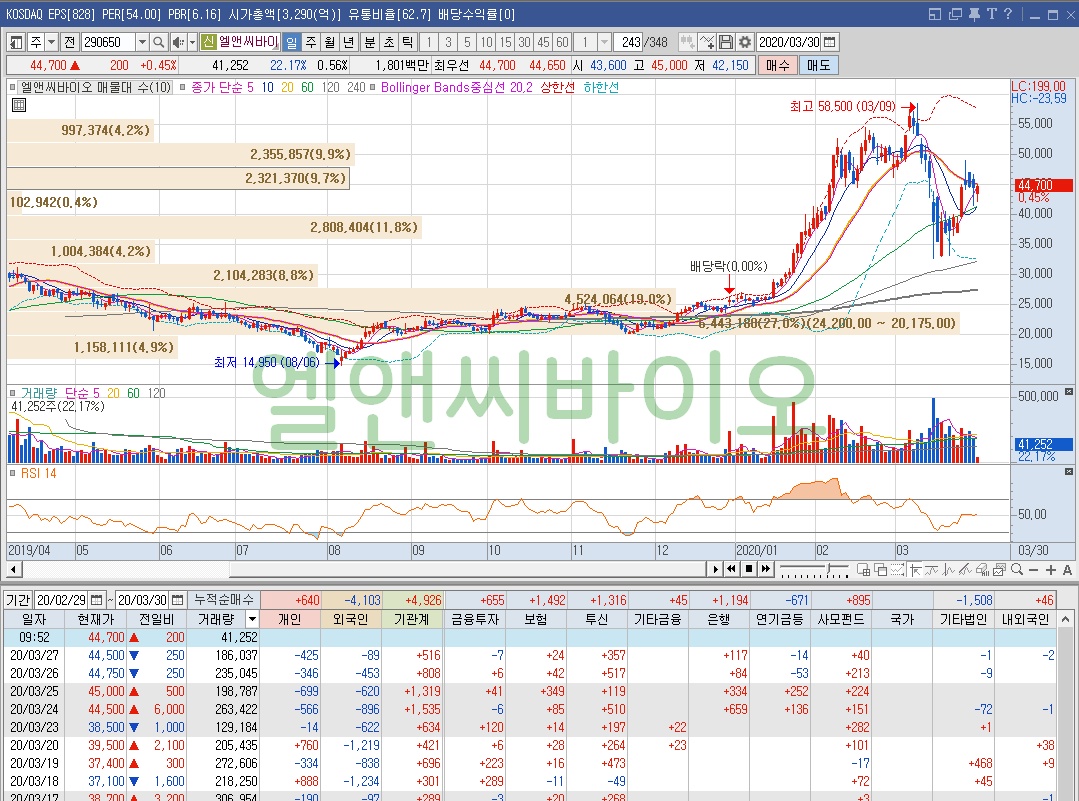Click the data grid icon under indicator legend
This screenshot has height=801, width=1079.
tap(19, 105)
